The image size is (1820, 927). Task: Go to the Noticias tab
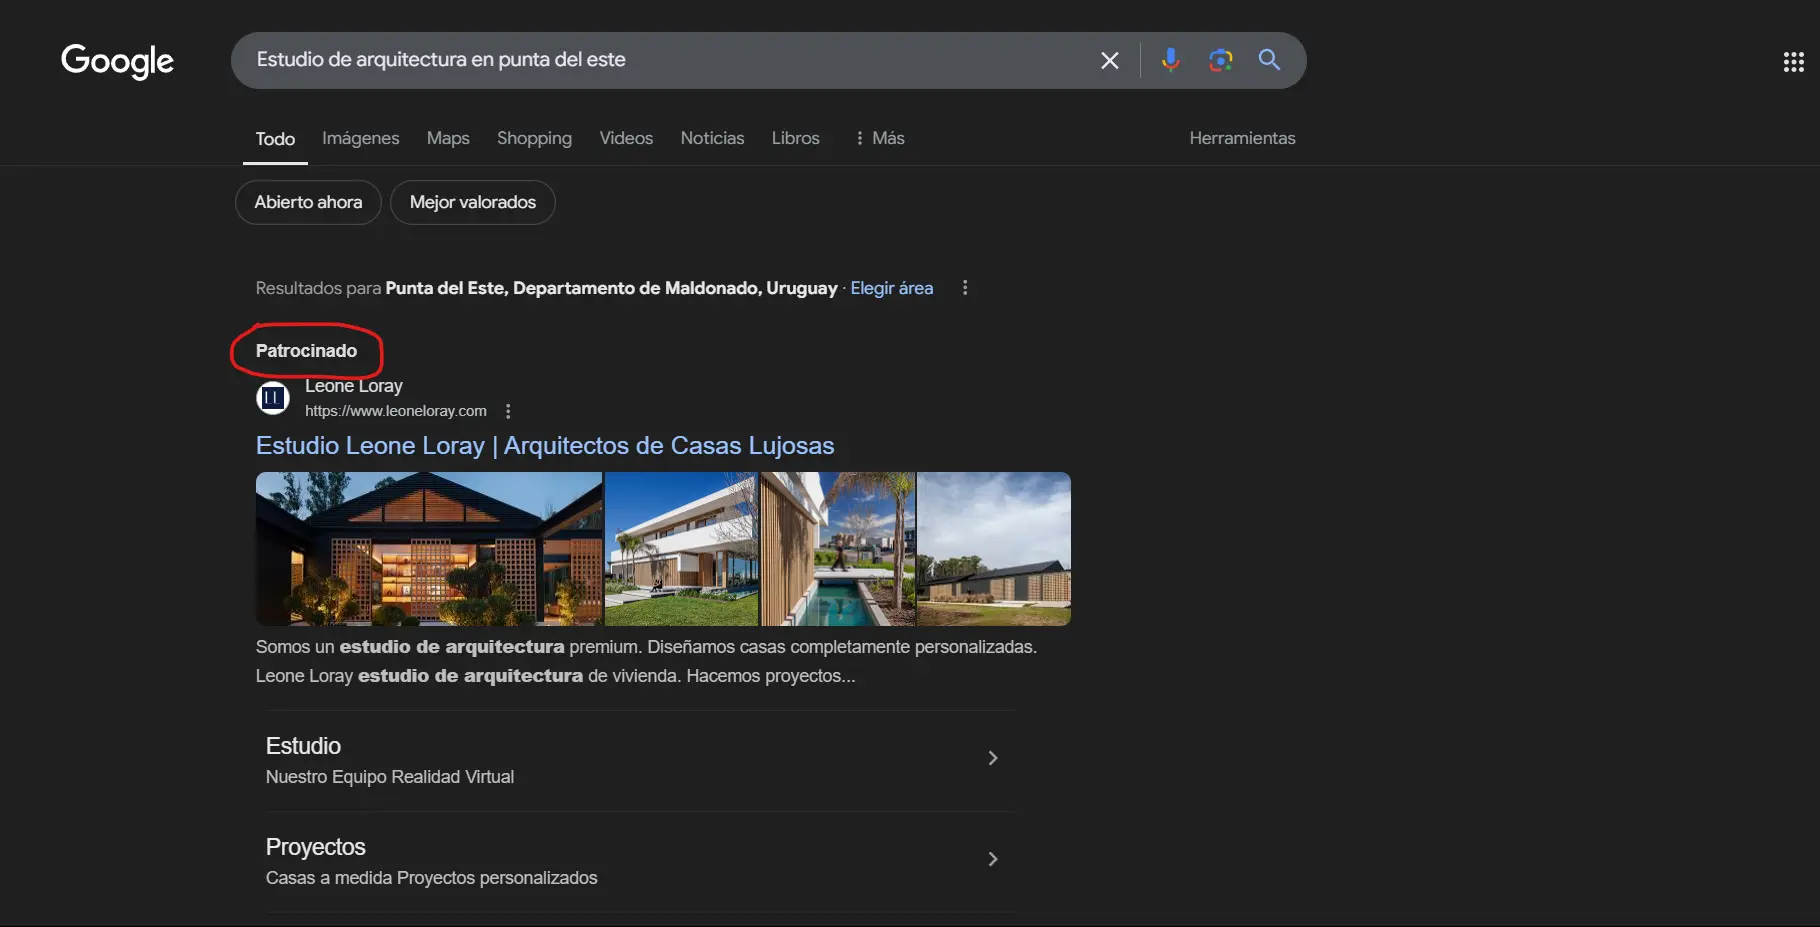712,138
